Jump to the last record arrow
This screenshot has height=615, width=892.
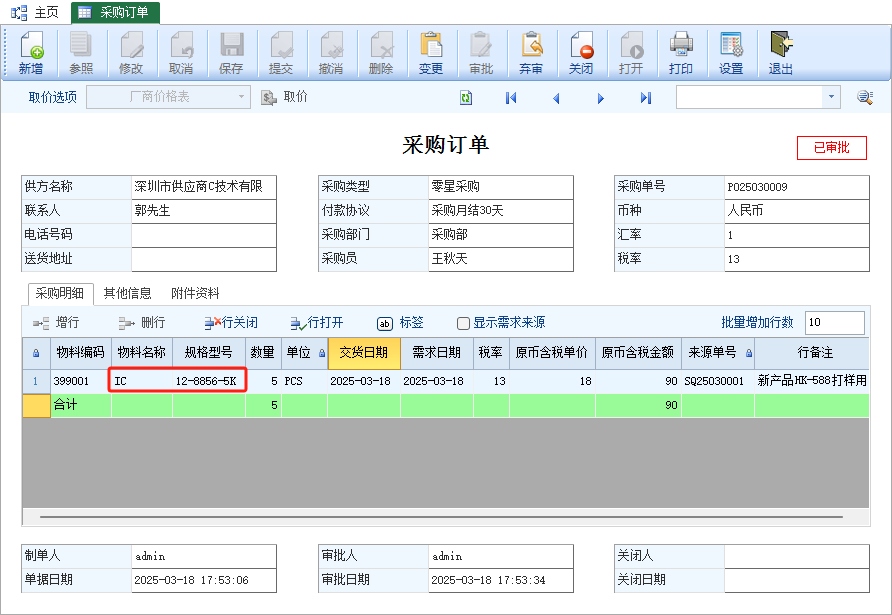pyautogui.click(x=645, y=98)
